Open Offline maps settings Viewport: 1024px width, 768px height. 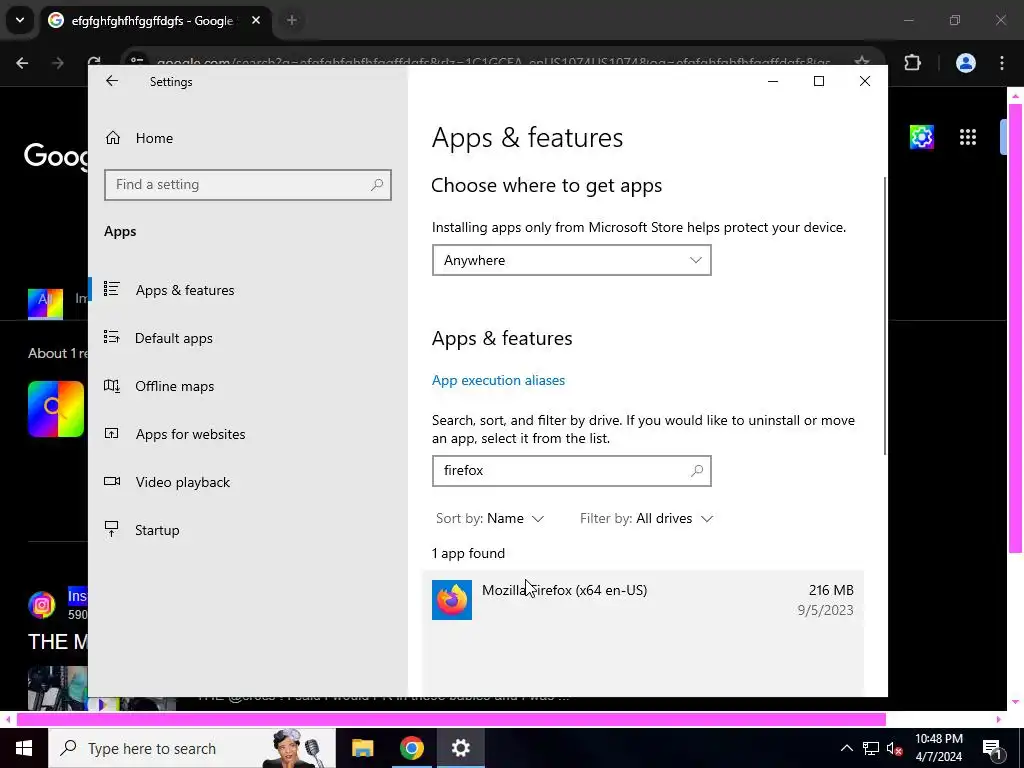[174, 386]
